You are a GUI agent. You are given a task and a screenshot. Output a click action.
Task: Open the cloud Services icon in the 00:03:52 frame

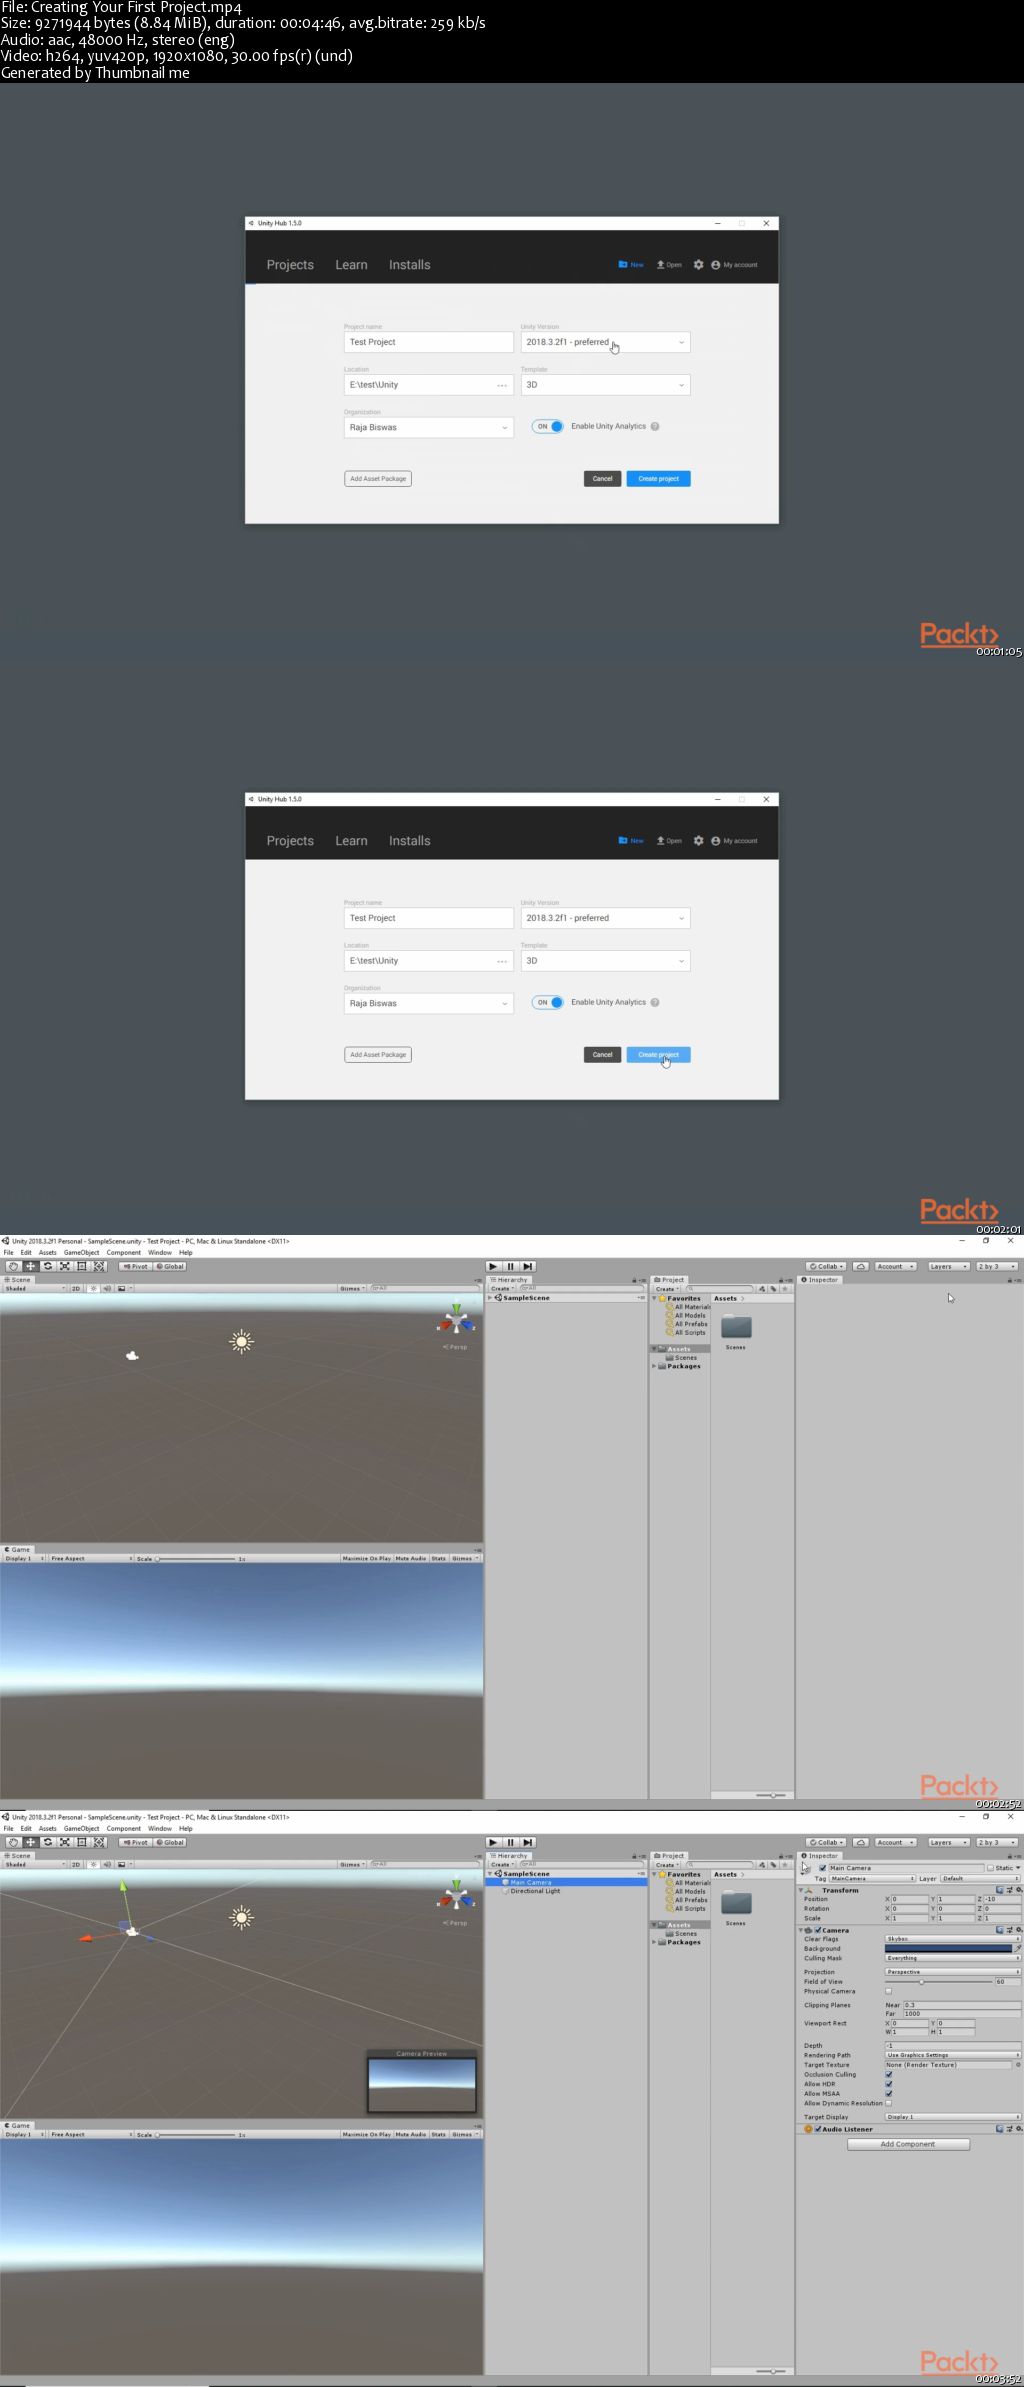pos(860,1842)
